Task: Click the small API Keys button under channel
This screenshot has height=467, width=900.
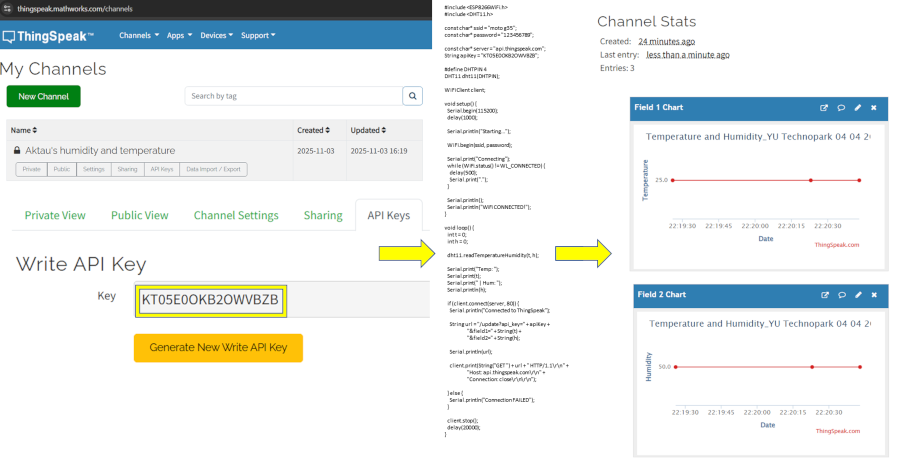Action: (162, 169)
